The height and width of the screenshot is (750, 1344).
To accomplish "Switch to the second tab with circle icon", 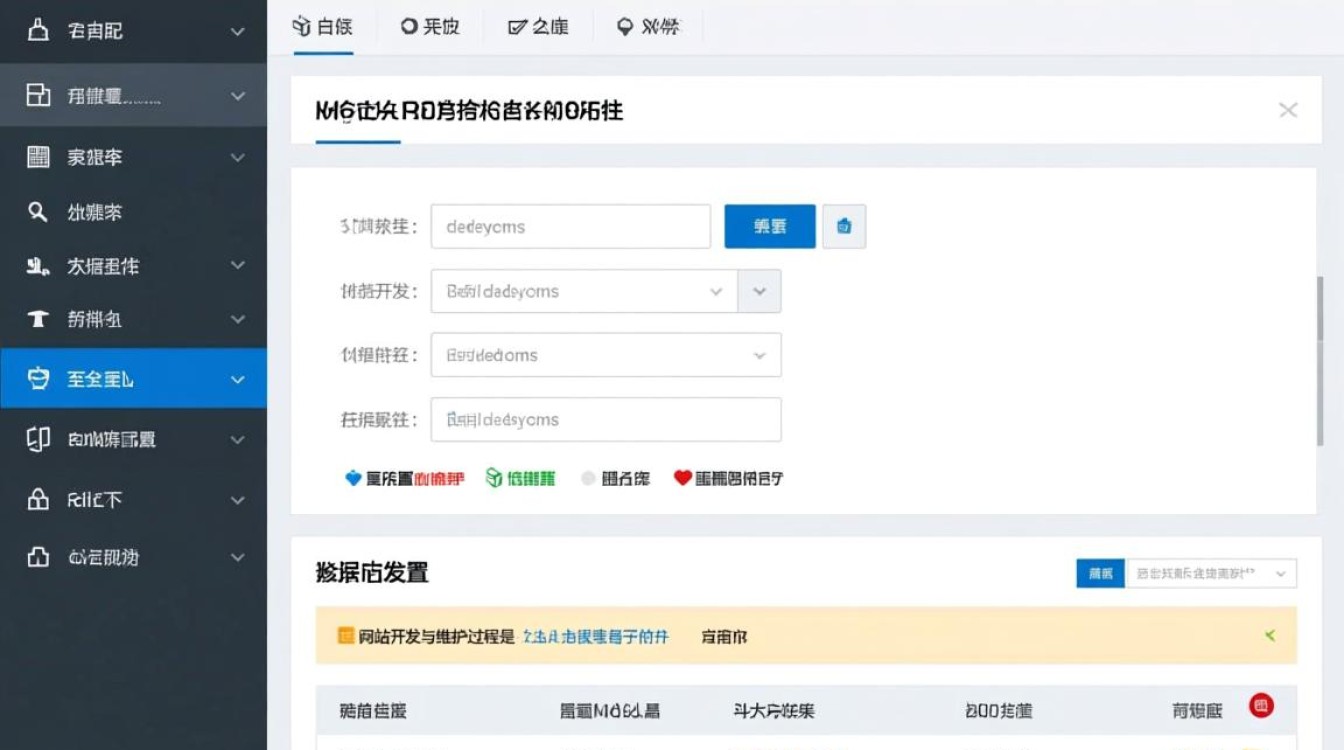I will [x=429, y=27].
